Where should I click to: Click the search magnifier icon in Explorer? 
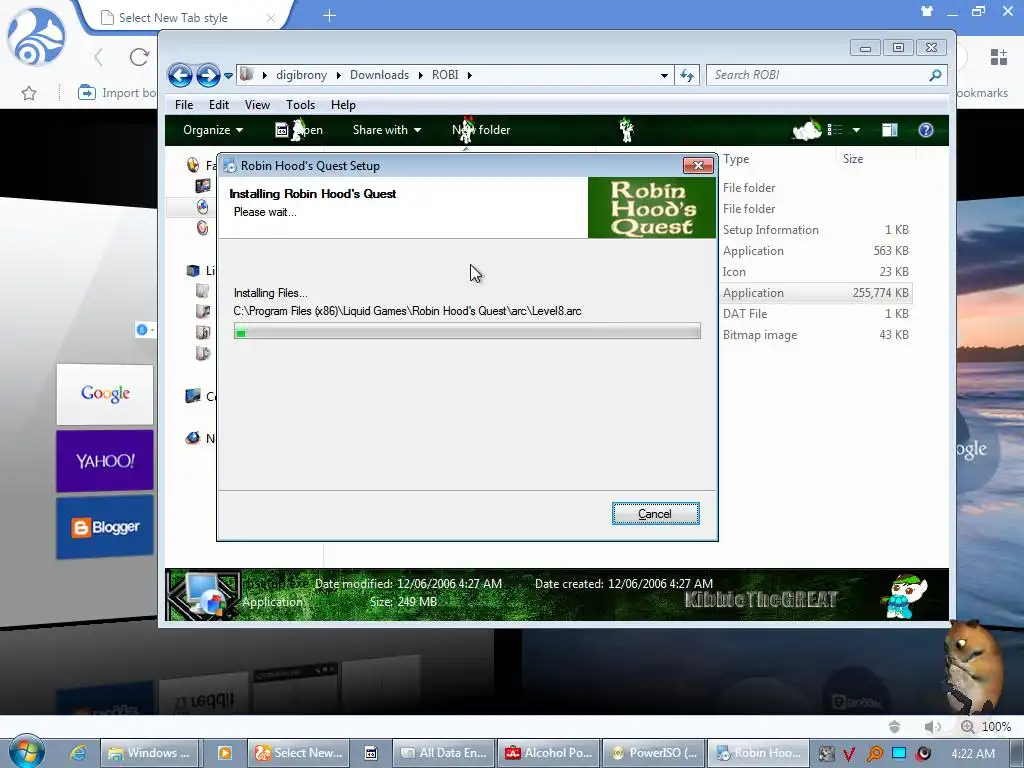click(935, 75)
